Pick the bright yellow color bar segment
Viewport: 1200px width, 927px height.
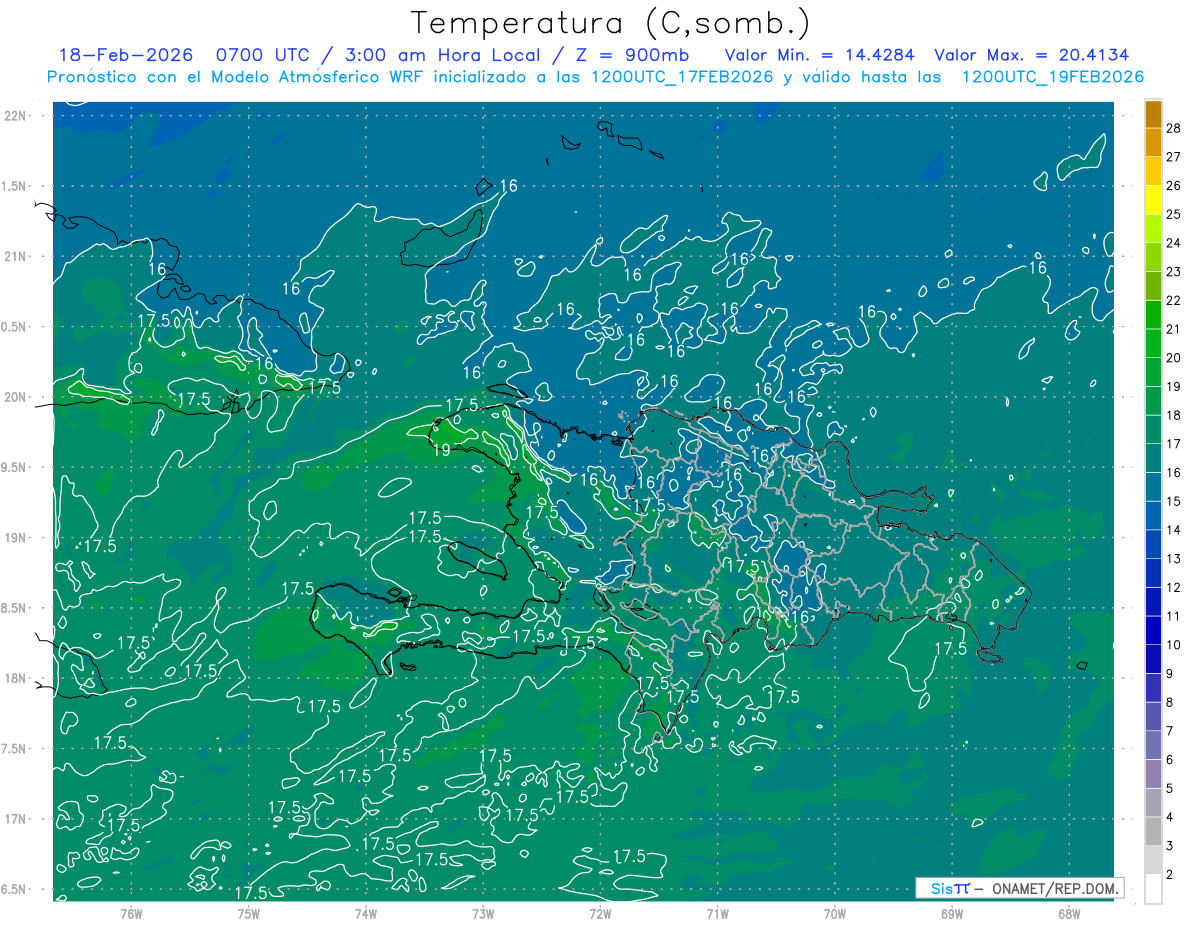pos(1154,201)
